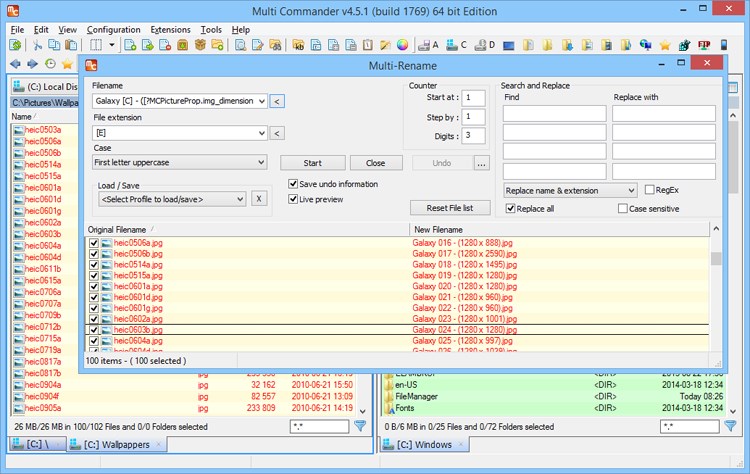The width and height of the screenshot is (750, 474).
Task: Click the yellow star favorites icon in the top toolbar
Action: [x=665, y=45]
